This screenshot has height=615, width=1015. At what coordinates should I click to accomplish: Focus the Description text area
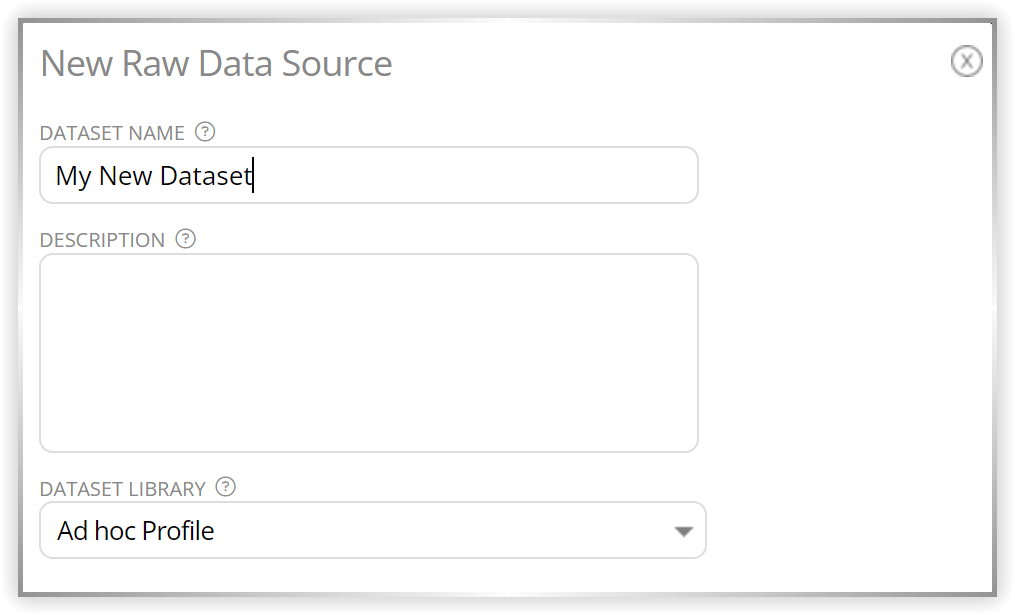[x=369, y=353]
